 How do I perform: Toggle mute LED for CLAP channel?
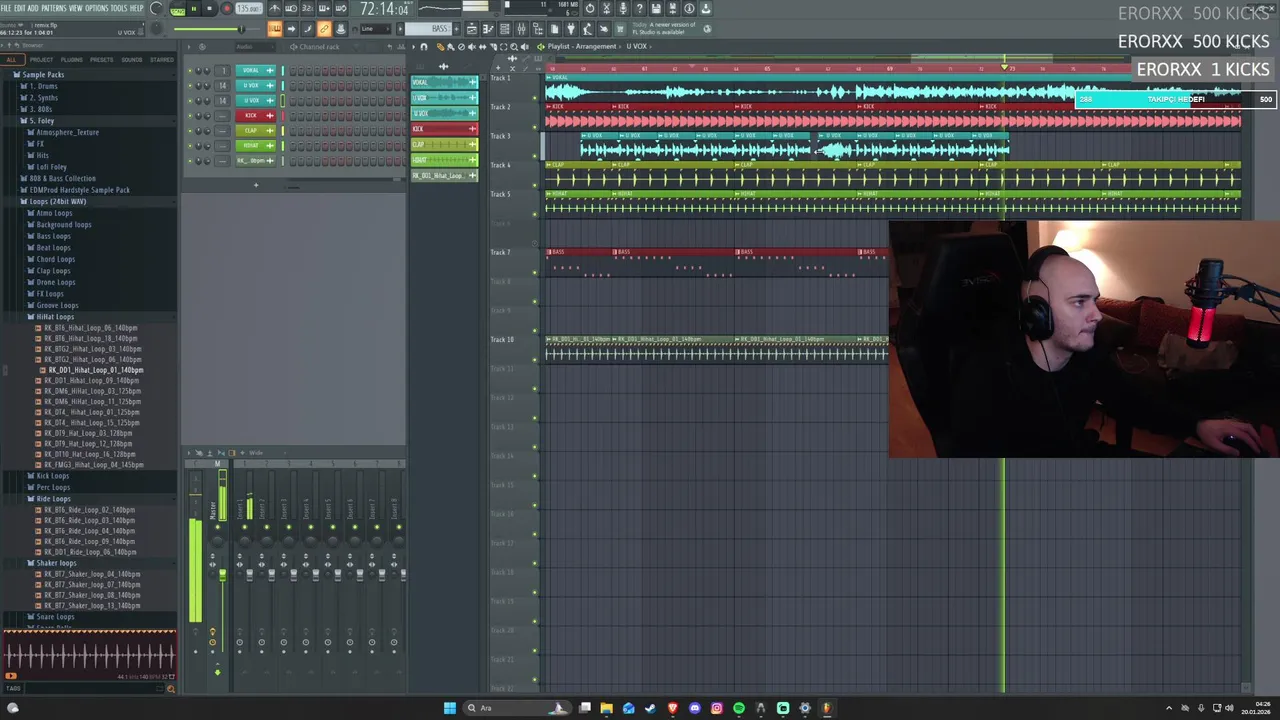point(190,131)
